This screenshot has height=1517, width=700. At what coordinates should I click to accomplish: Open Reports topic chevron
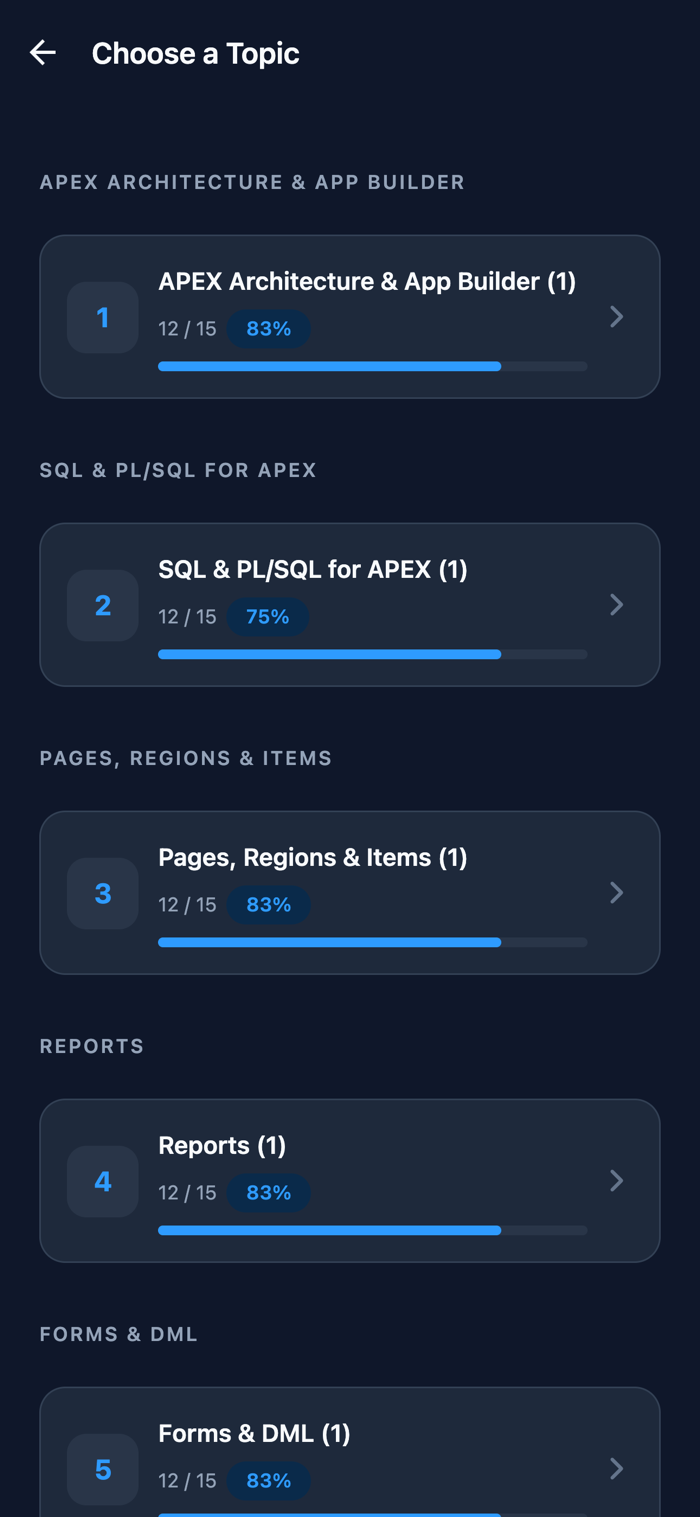617,1181
